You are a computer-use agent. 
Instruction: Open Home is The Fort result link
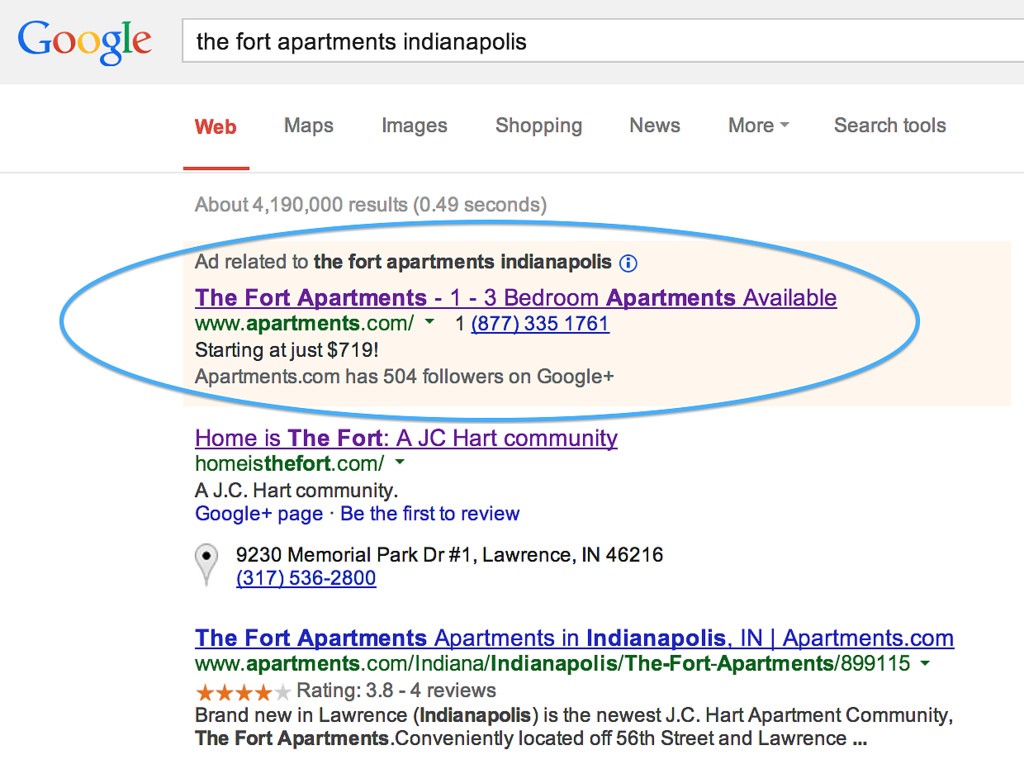(x=406, y=438)
